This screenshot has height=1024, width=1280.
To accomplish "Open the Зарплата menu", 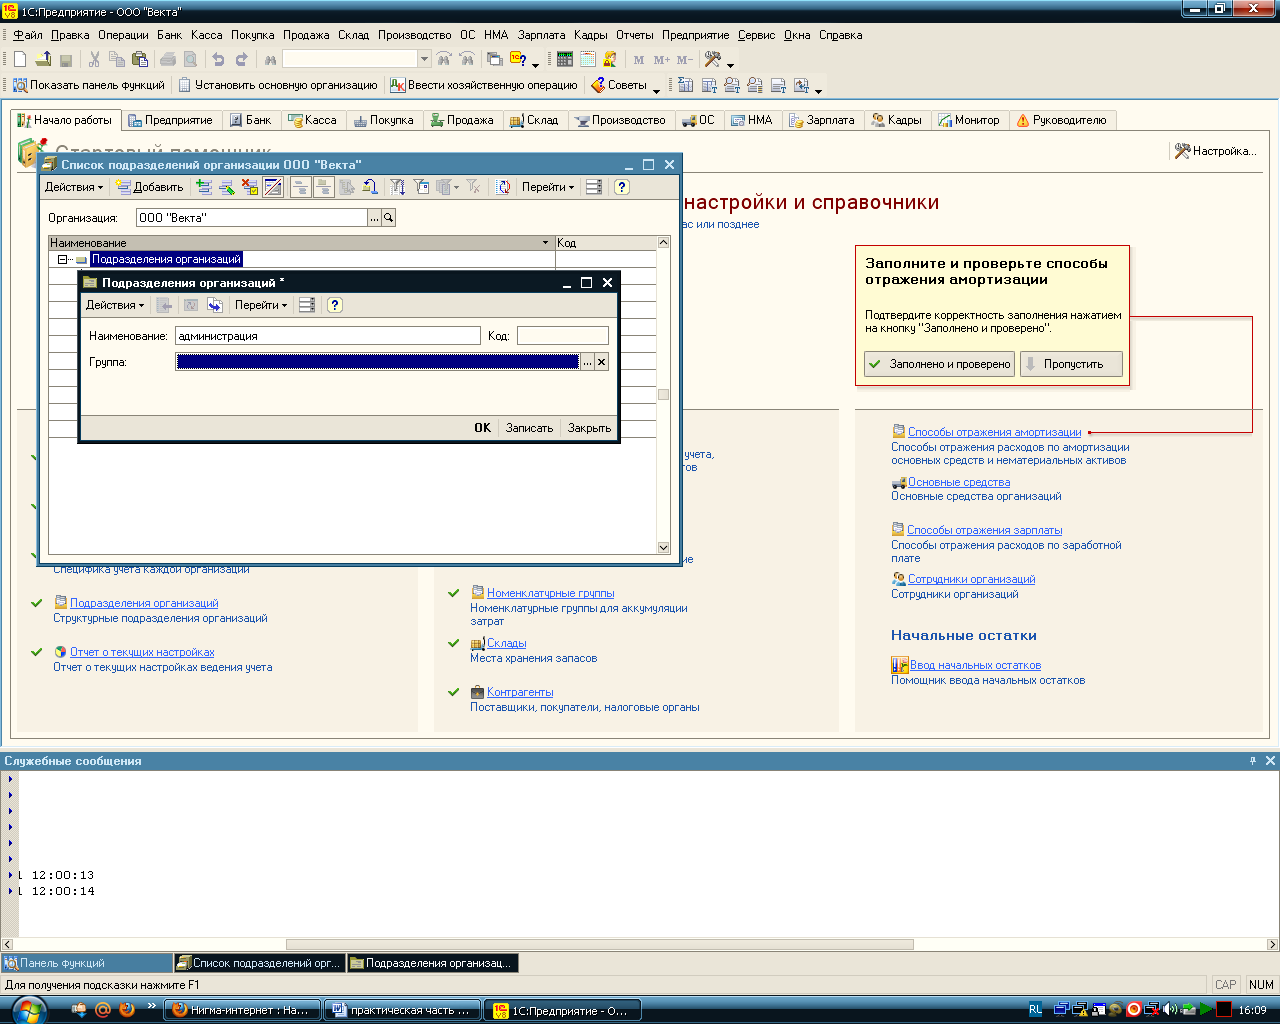I will pyautogui.click(x=541, y=35).
